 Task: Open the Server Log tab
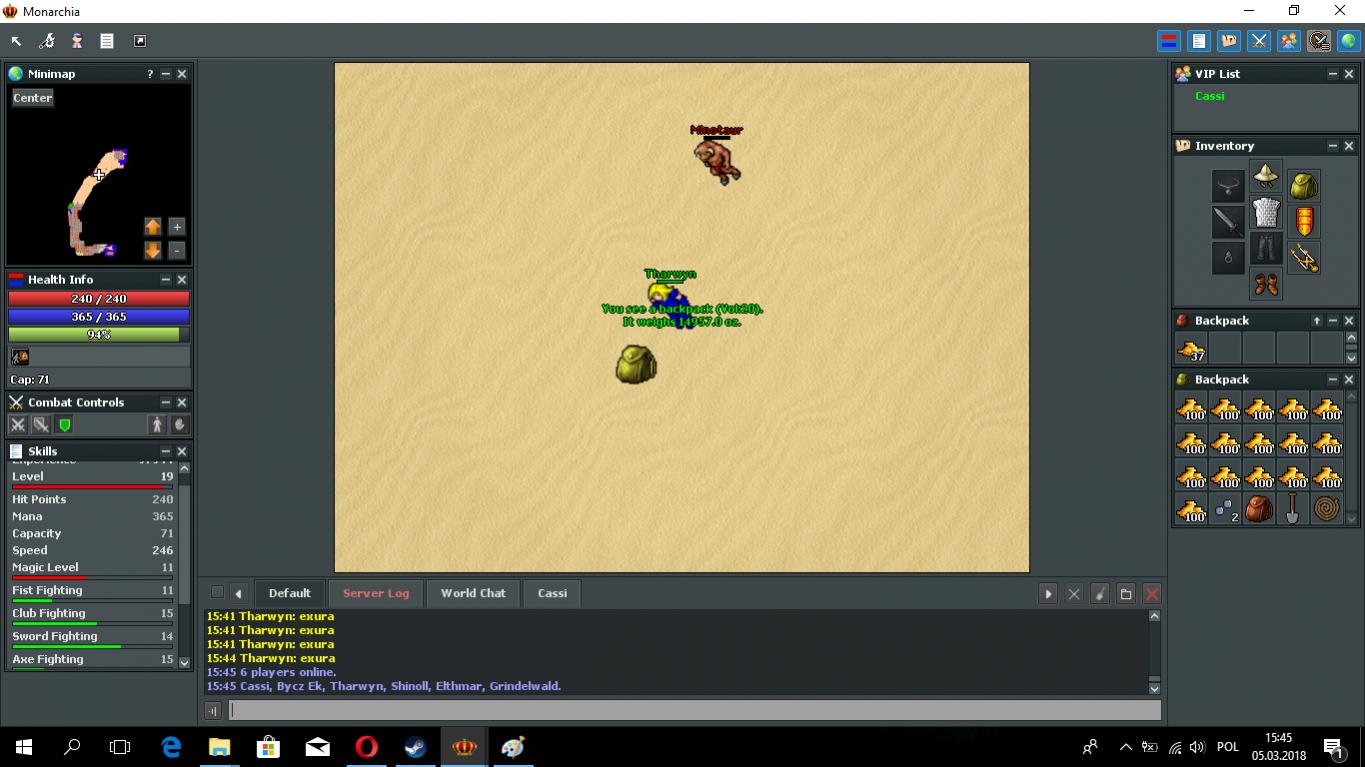pos(376,593)
